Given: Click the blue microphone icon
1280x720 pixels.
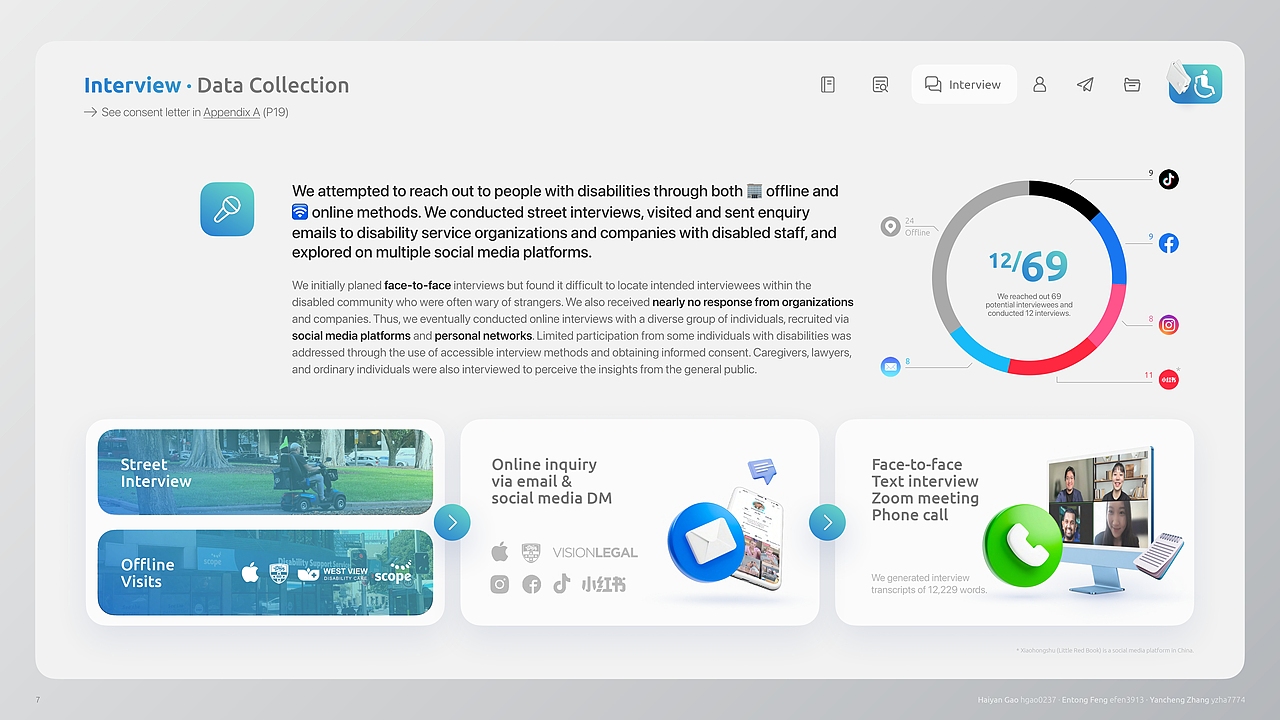Looking at the screenshot, I should [x=227, y=209].
